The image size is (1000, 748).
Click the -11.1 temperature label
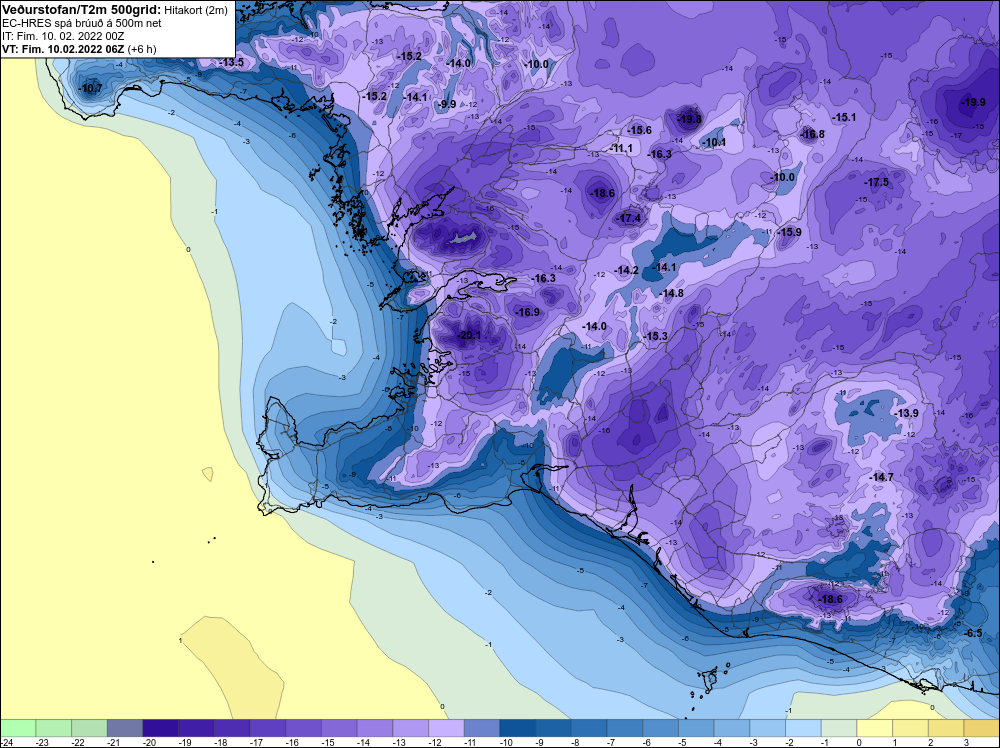pyautogui.click(x=621, y=148)
